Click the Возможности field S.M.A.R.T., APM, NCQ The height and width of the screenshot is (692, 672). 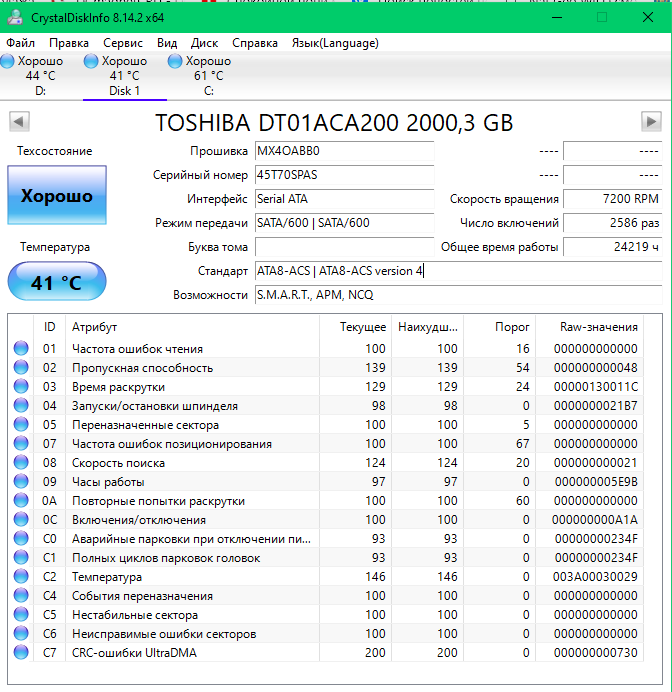coord(458,294)
